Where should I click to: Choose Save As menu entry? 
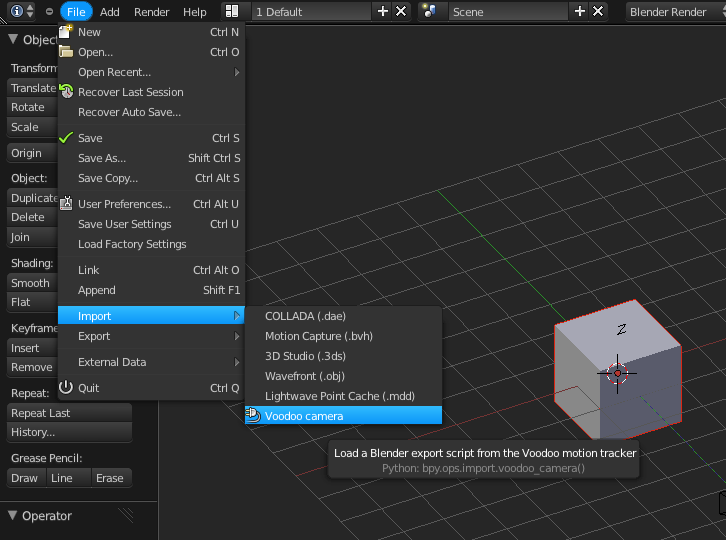[151, 158]
